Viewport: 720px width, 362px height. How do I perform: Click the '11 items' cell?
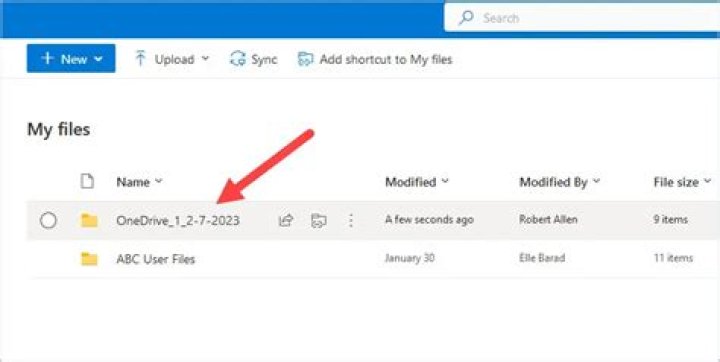click(x=673, y=258)
